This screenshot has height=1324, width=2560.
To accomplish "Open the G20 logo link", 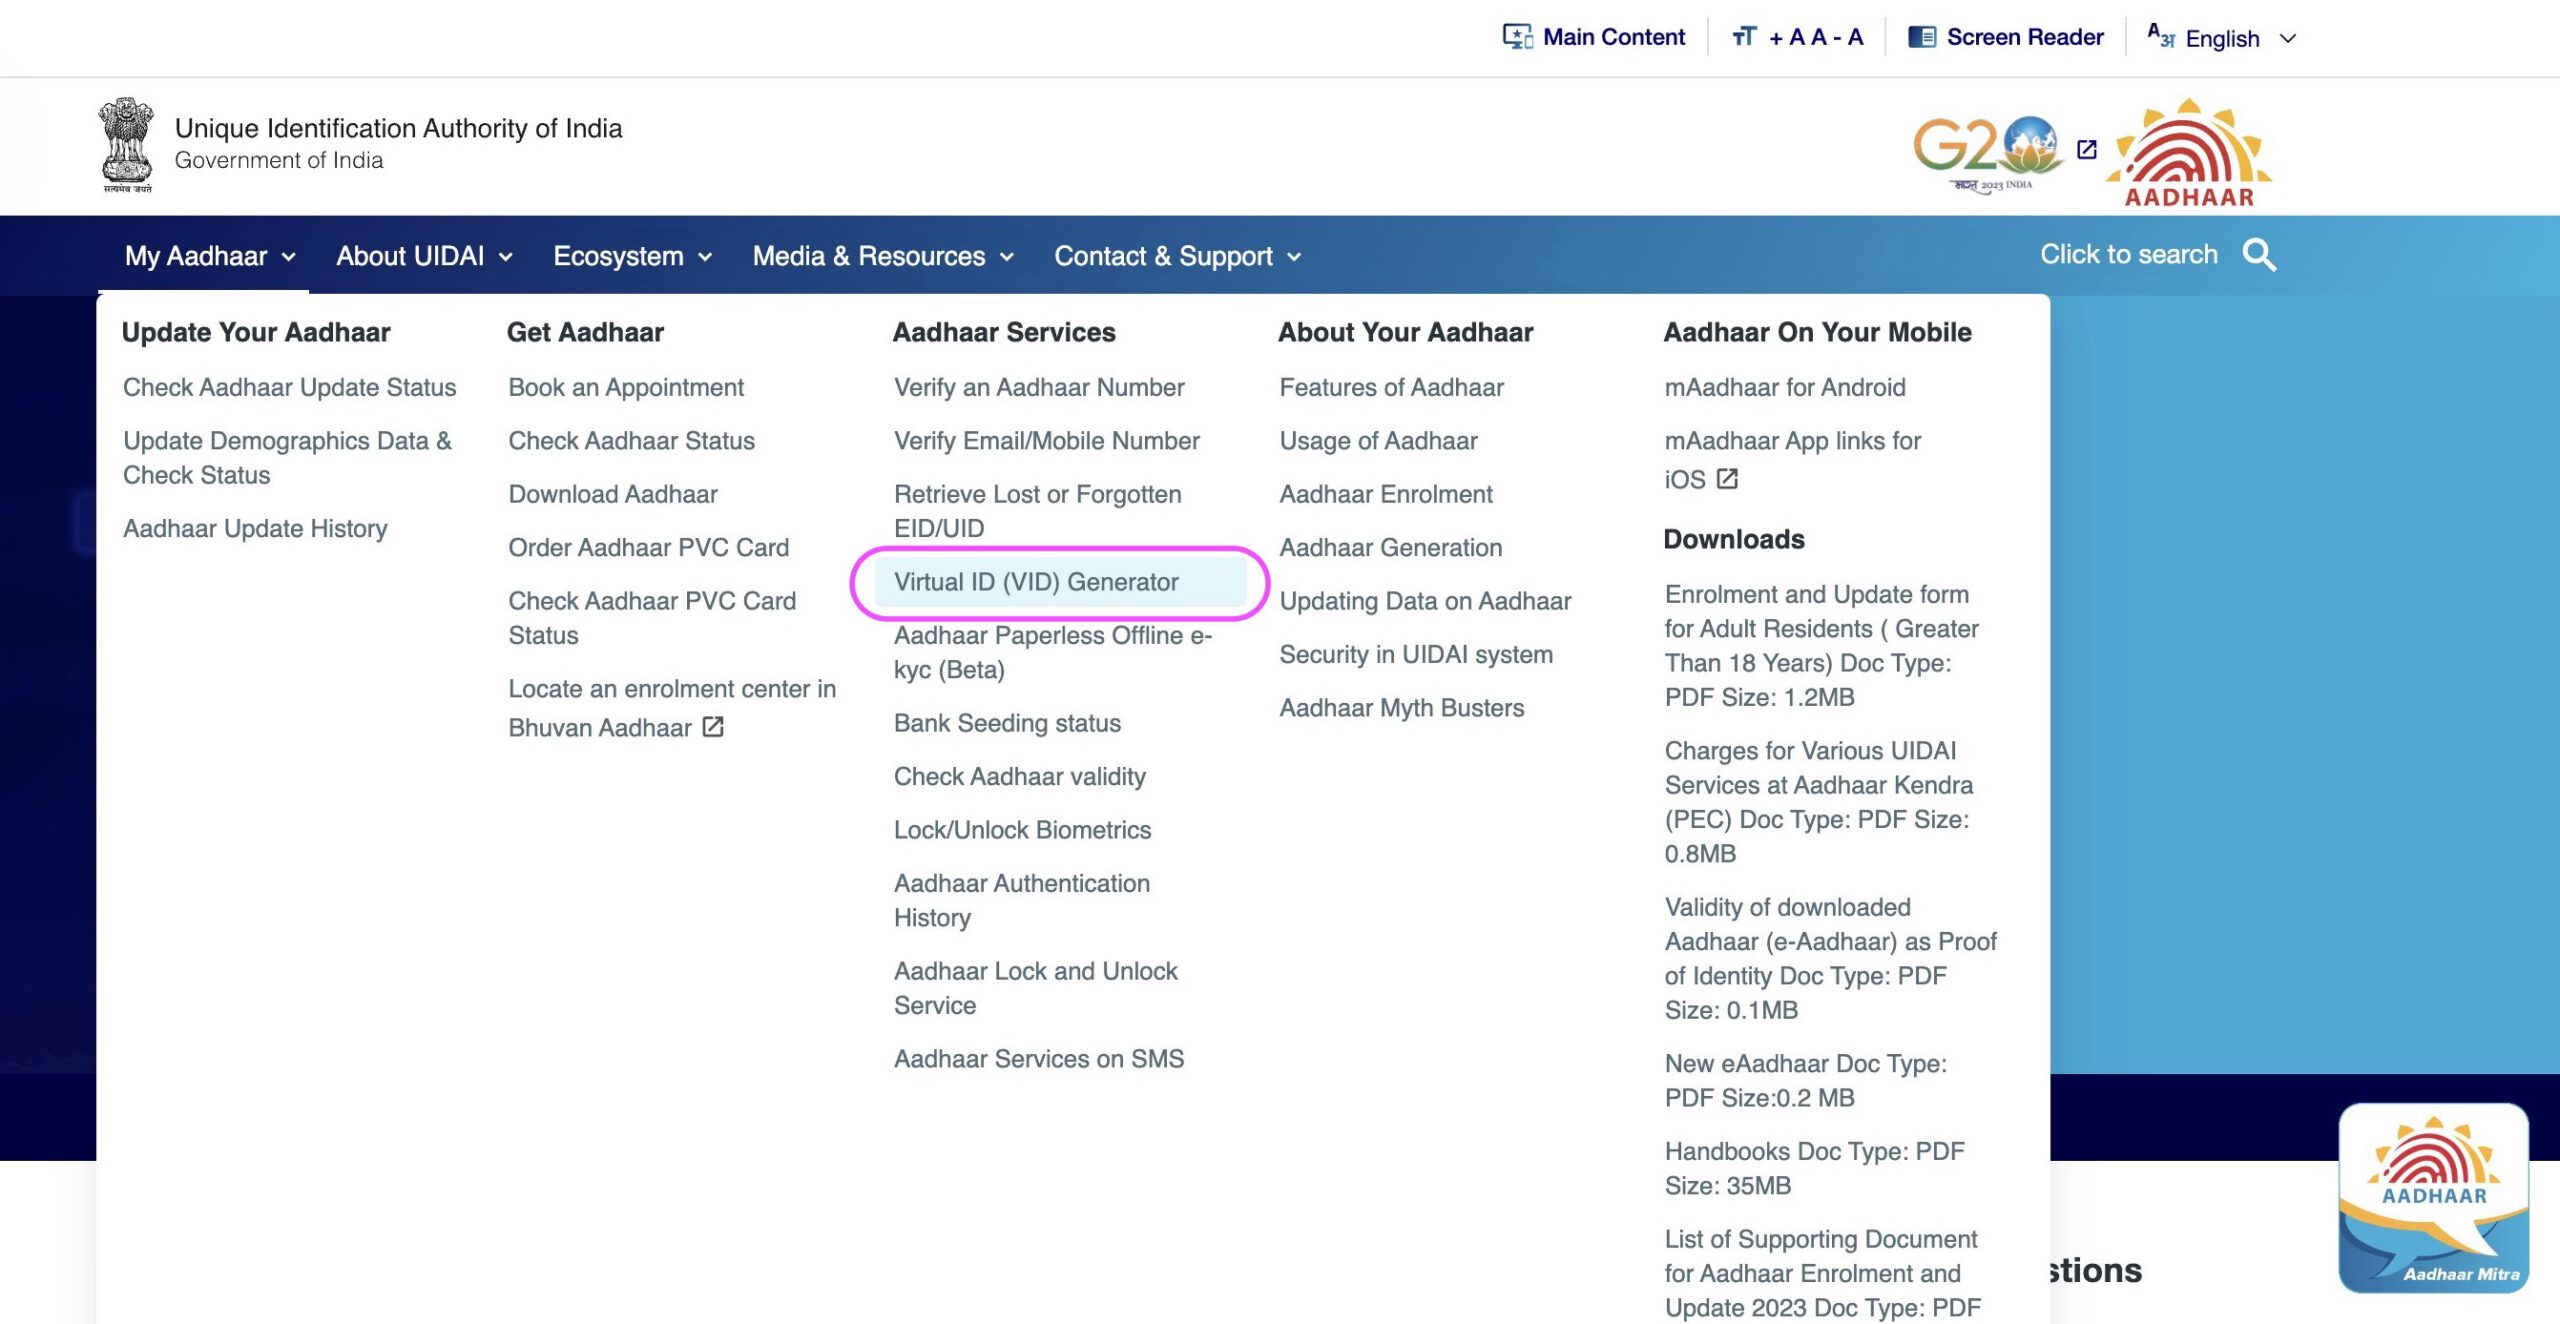I will pos(1986,152).
